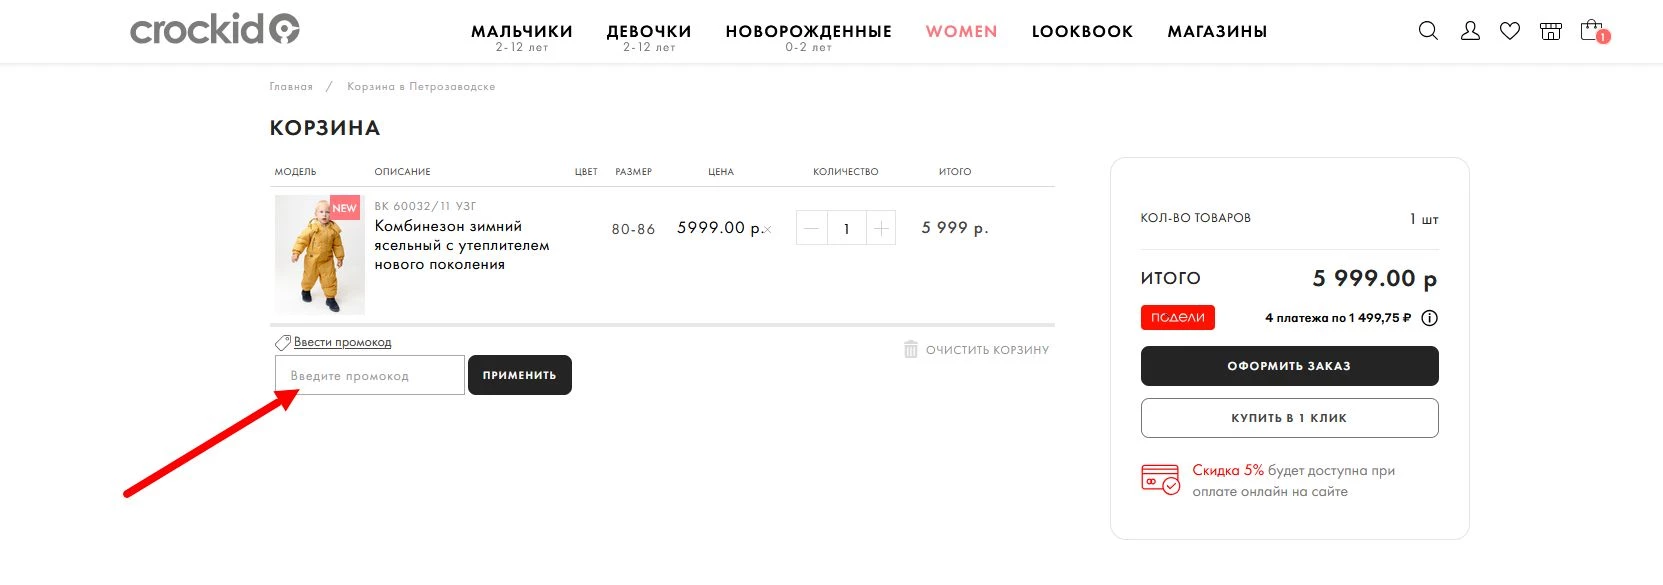Open the yellow winter jumpsuit product thumbnail

tap(319, 255)
